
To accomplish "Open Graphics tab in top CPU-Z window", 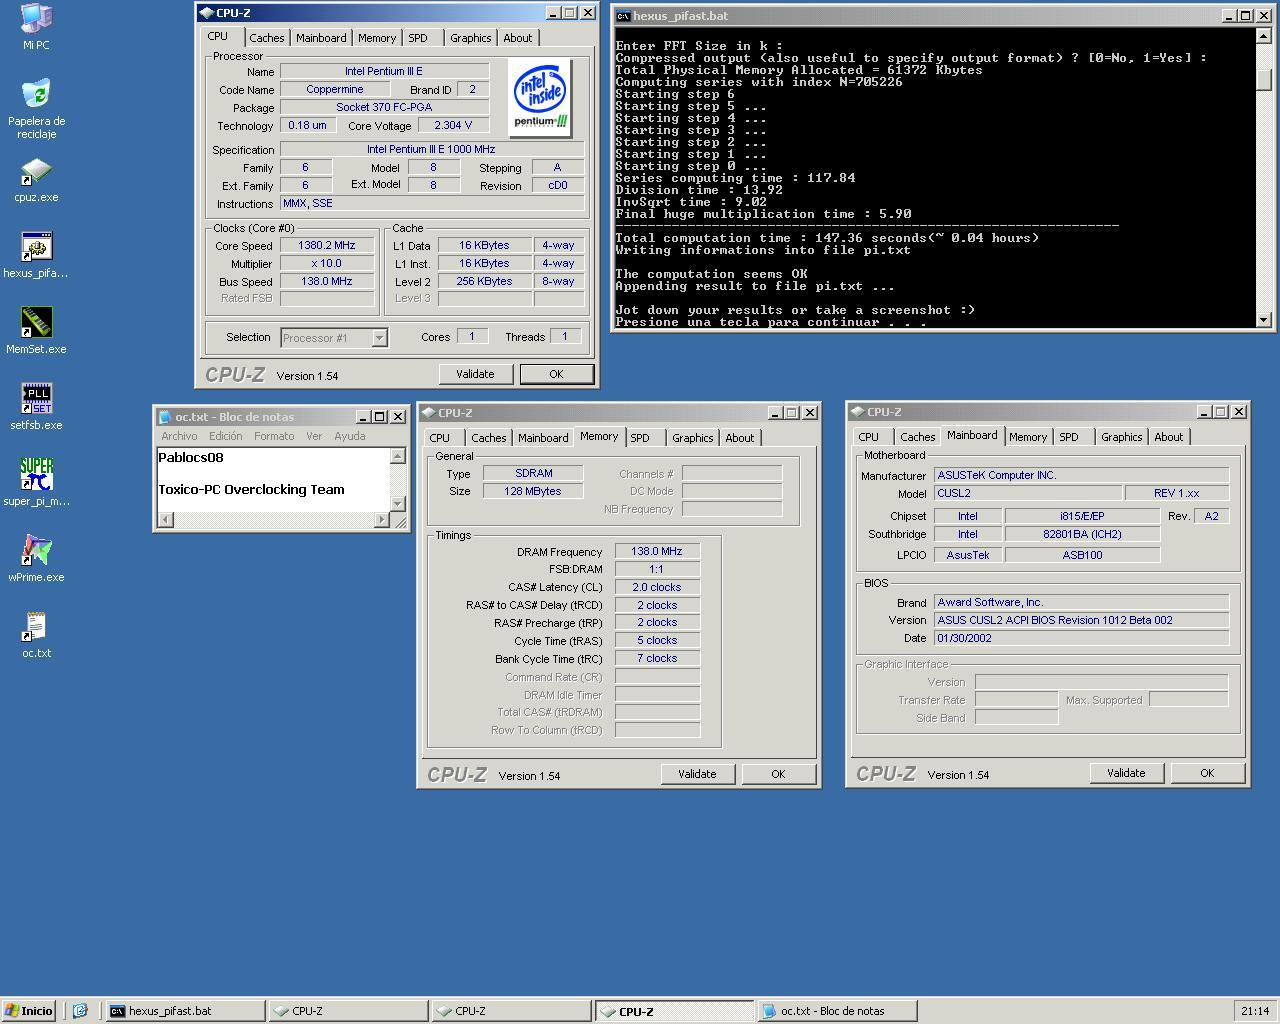I will pyautogui.click(x=470, y=38).
